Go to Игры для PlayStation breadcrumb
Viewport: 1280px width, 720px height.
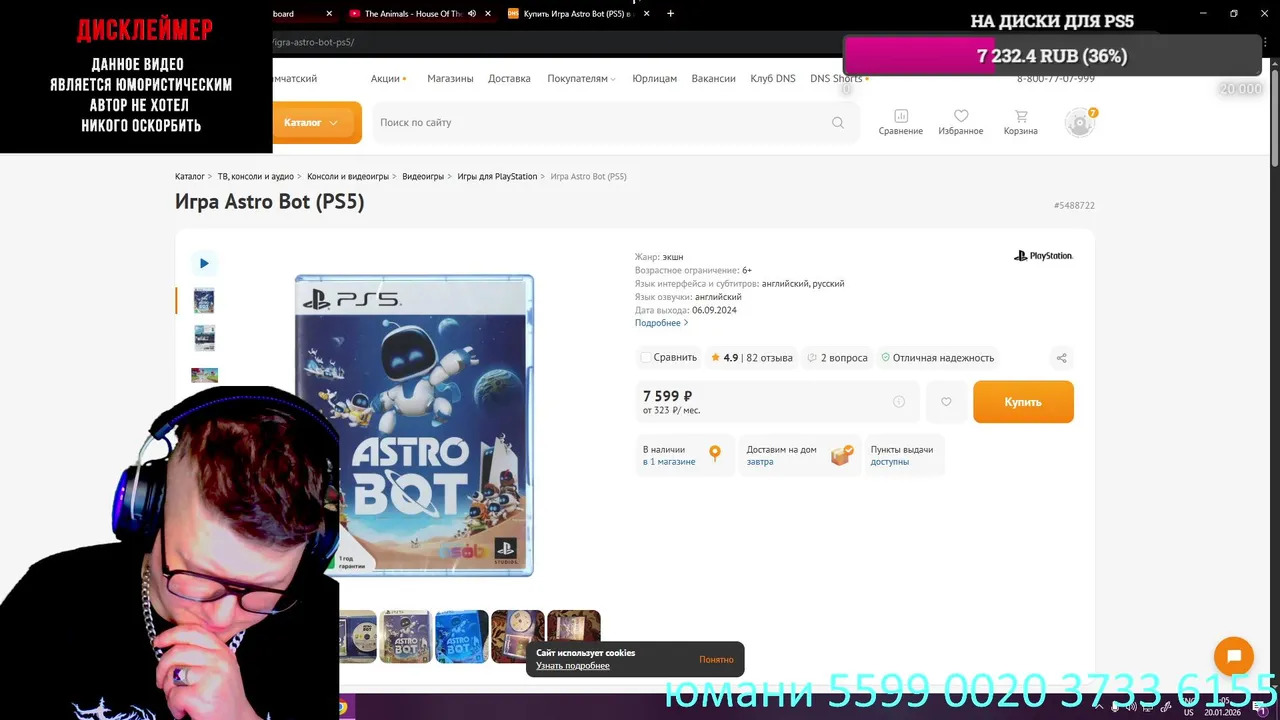pyautogui.click(x=497, y=177)
